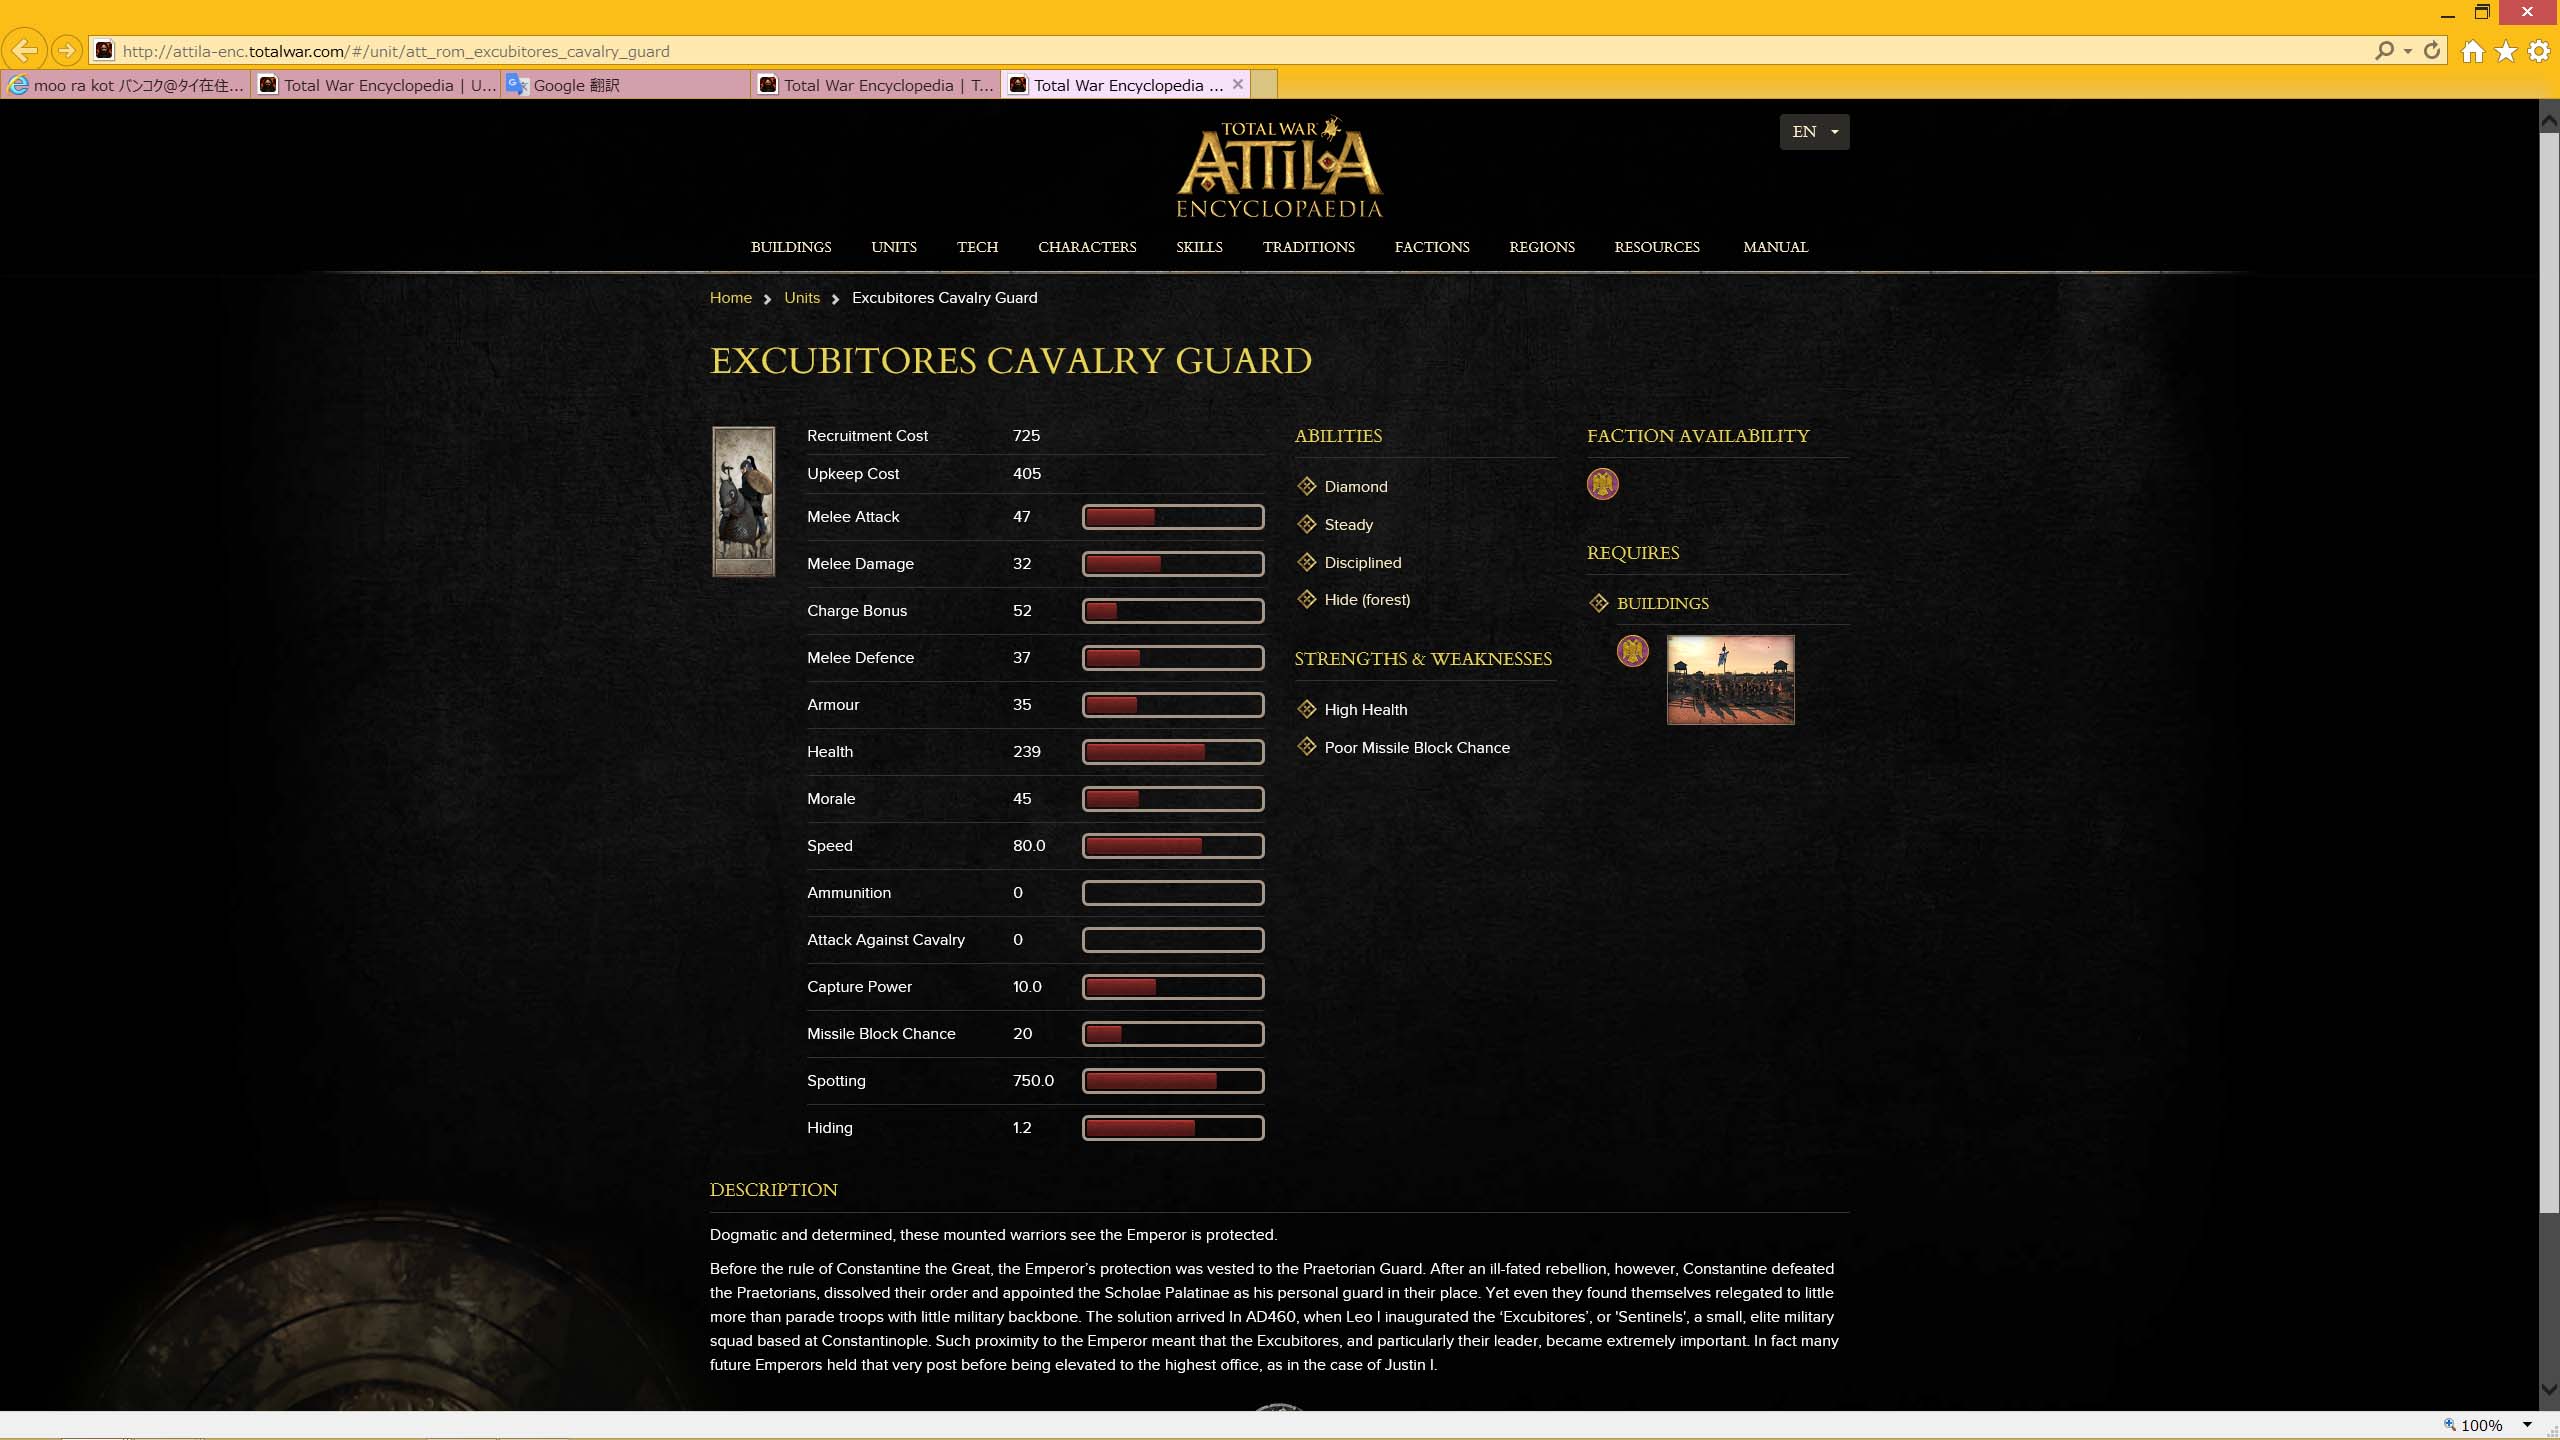The width and height of the screenshot is (2560, 1440).
Task: Click the Morale value 45
Action: pyautogui.click(x=1022, y=799)
